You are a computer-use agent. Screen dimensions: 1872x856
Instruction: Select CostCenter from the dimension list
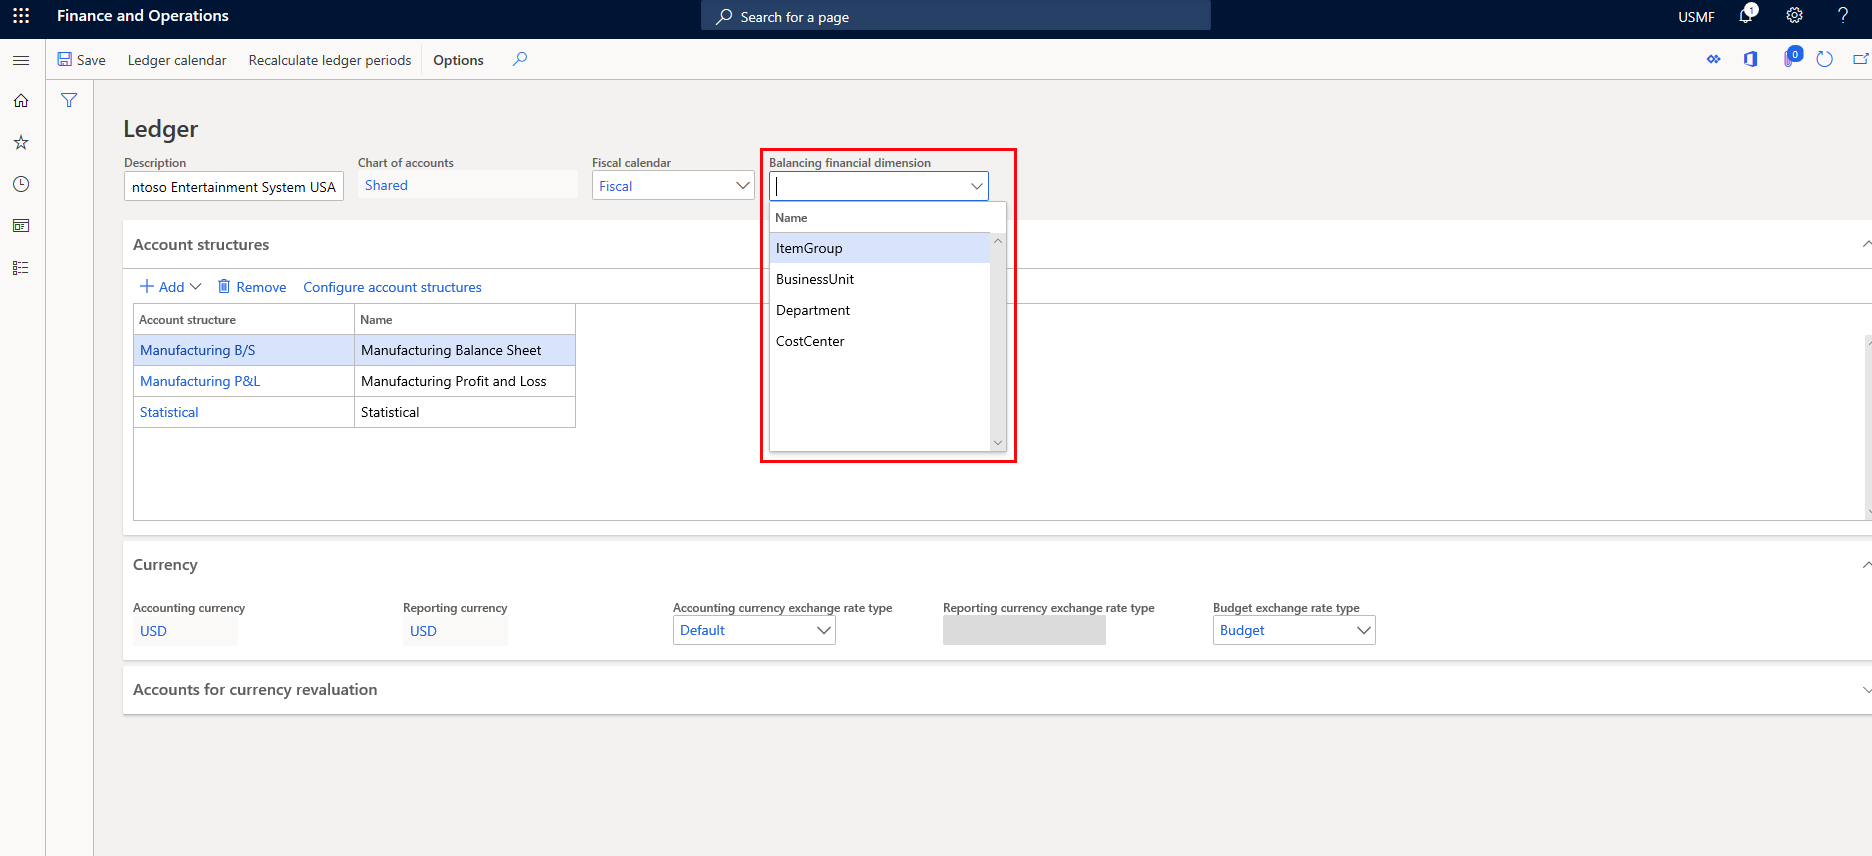click(x=879, y=341)
